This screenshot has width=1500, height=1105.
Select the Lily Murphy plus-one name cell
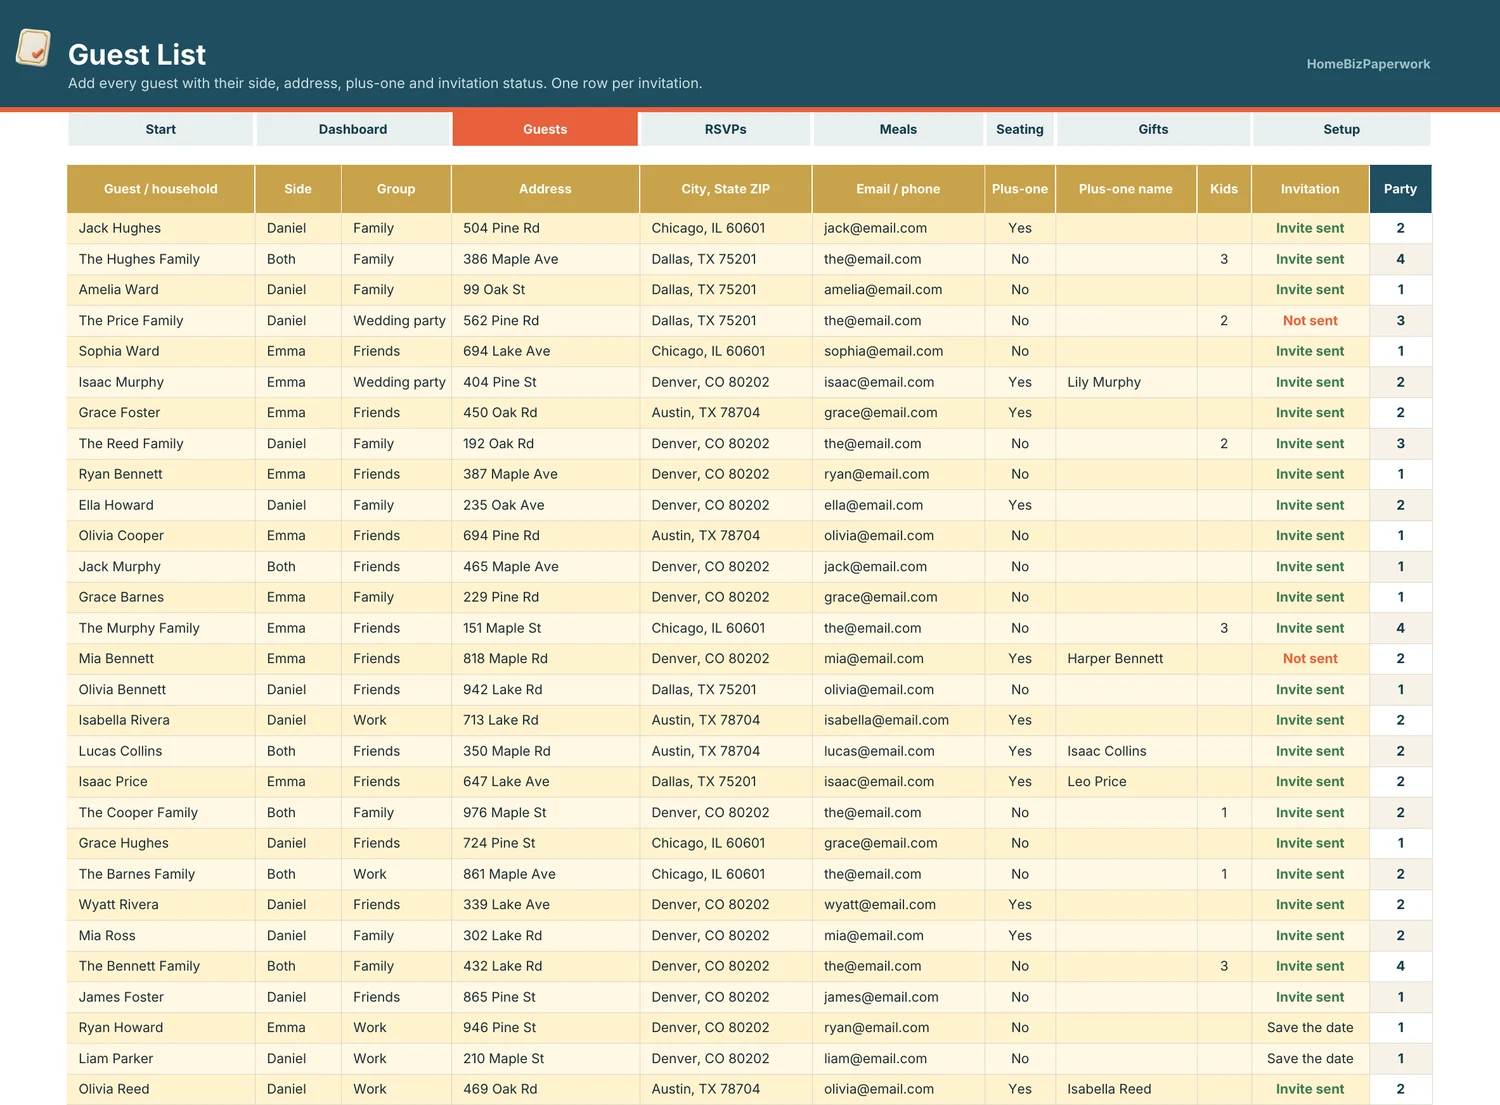pyautogui.click(x=1126, y=382)
